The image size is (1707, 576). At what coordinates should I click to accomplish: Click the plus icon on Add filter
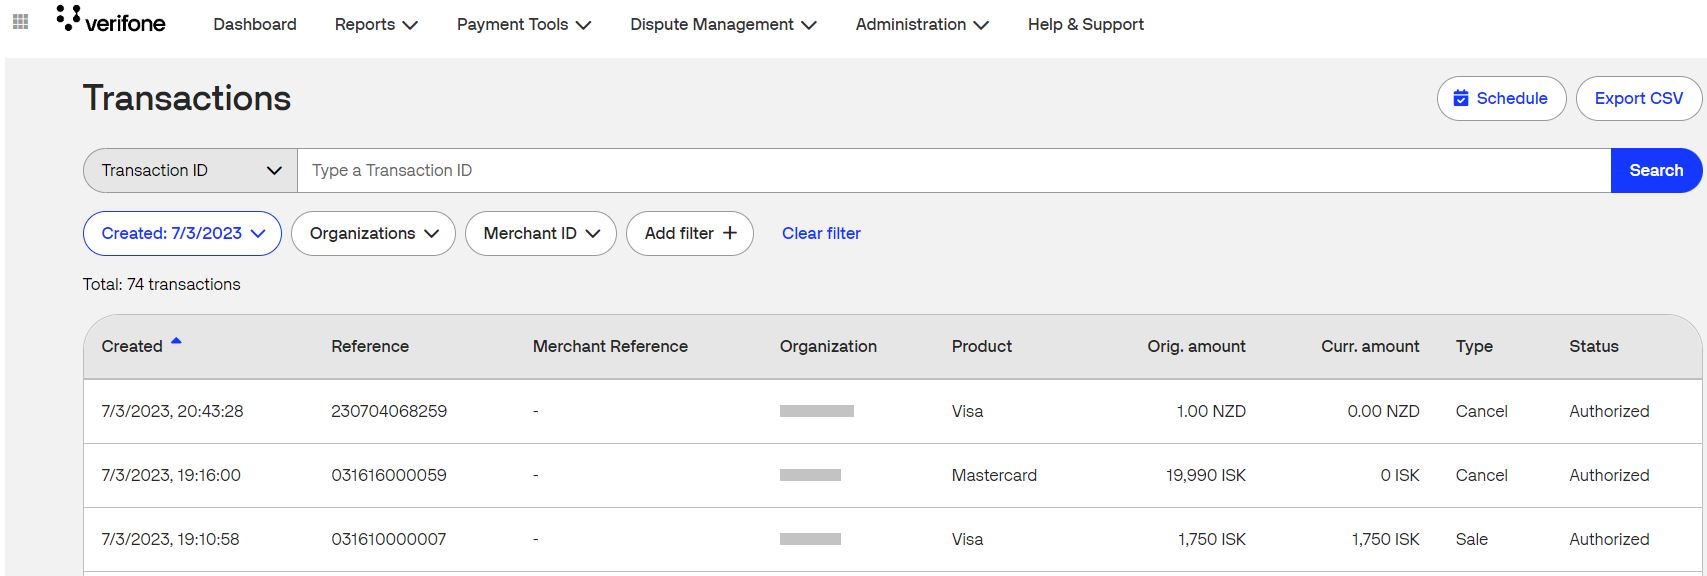[730, 233]
